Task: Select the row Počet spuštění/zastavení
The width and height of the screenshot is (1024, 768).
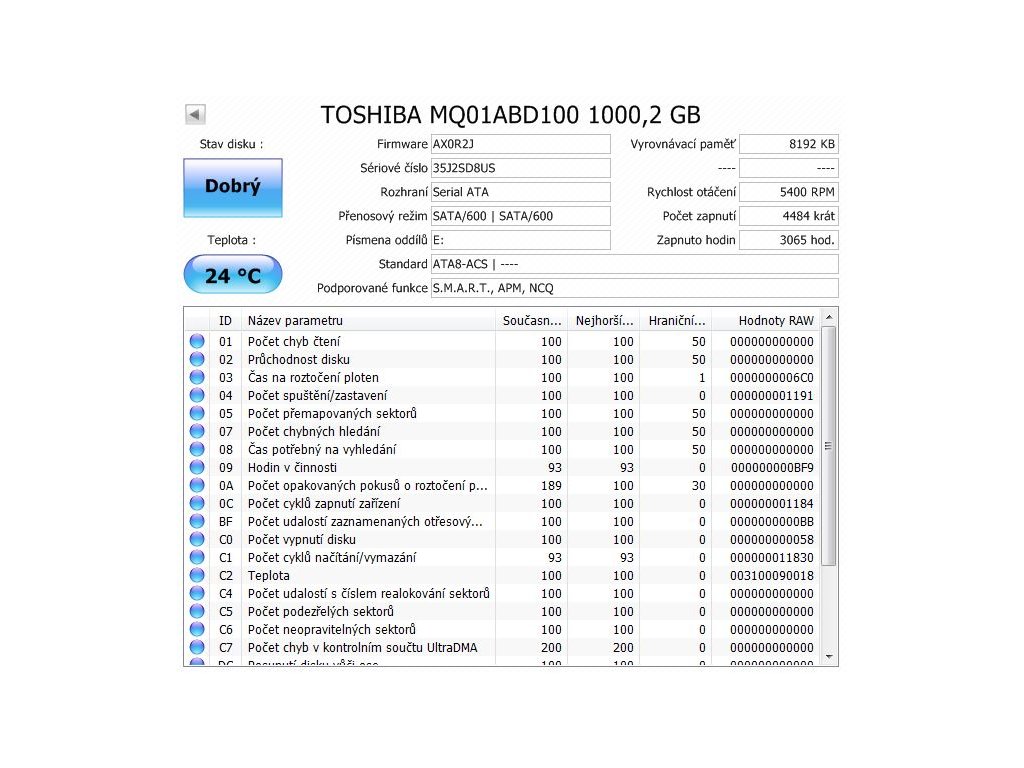Action: point(502,395)
